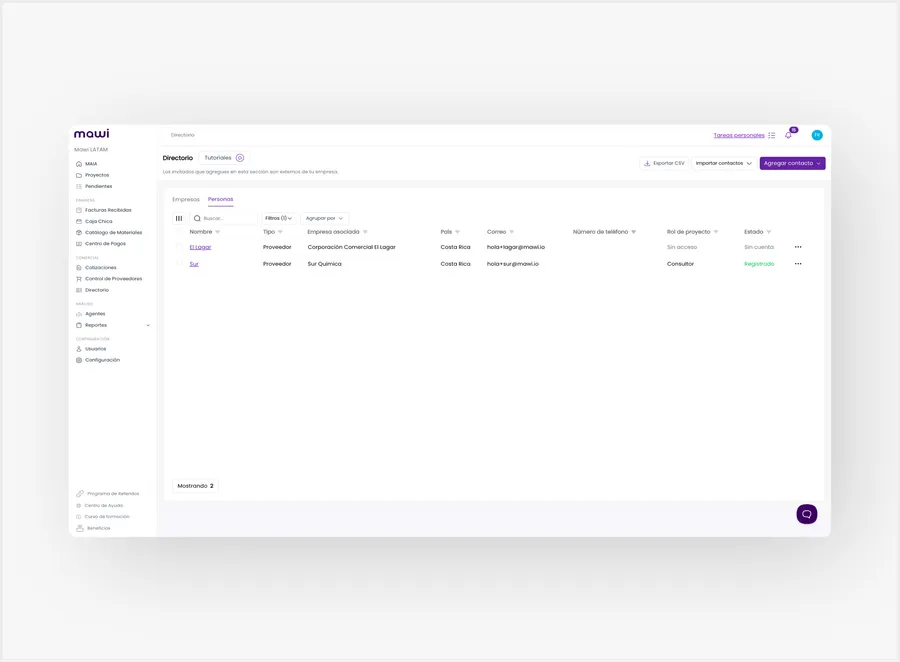Image resolution: width=900 pixels, height=662 pixels.
Task: Open the Importar contactos dropdown
Action: click(723, 163)
